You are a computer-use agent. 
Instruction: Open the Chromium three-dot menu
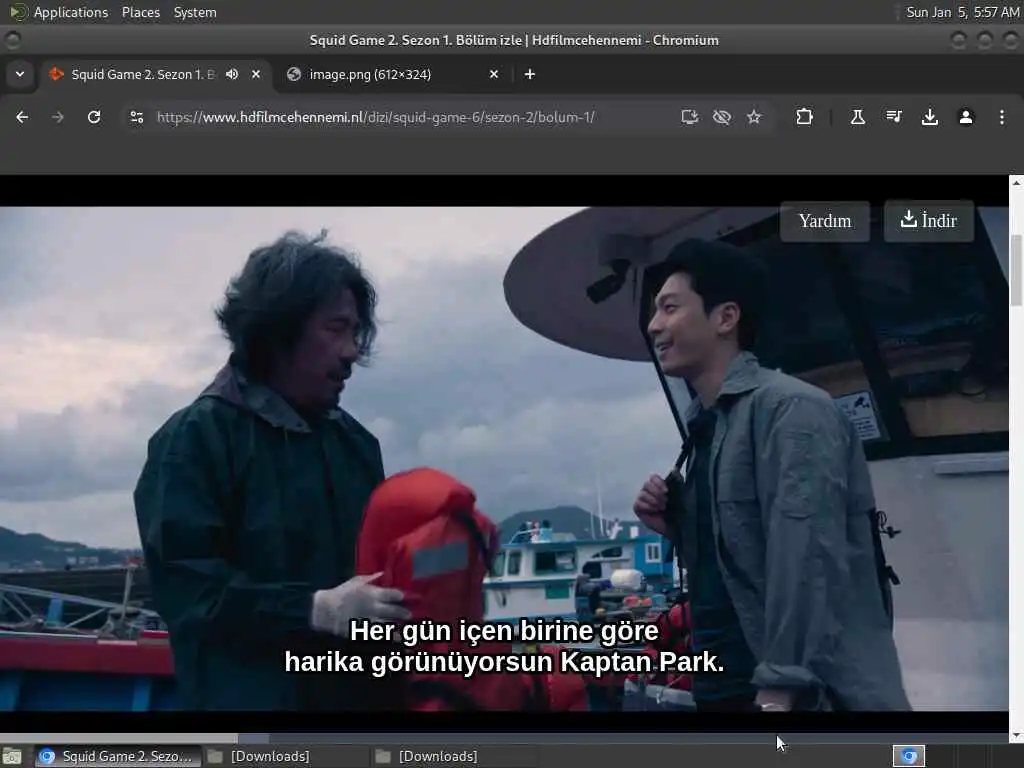pyautogui.click(x=1002, y=117)
